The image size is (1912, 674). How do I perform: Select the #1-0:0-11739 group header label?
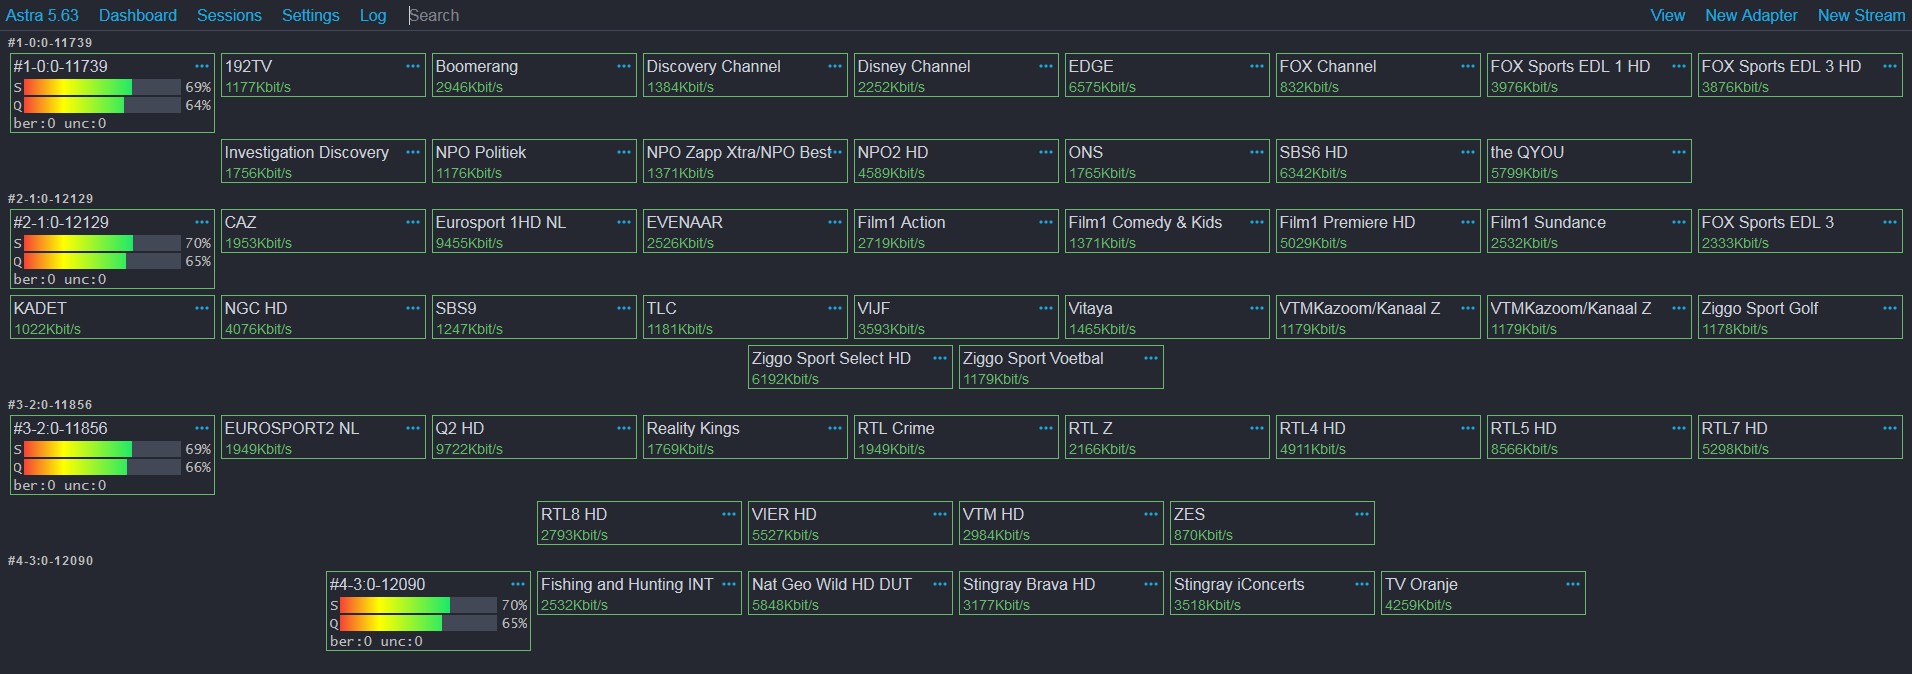point(50,43)
